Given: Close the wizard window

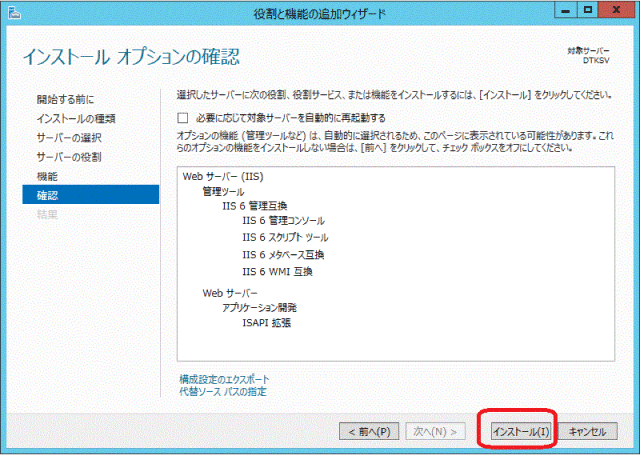Looking at the screenshot, I should coord(616,10).
